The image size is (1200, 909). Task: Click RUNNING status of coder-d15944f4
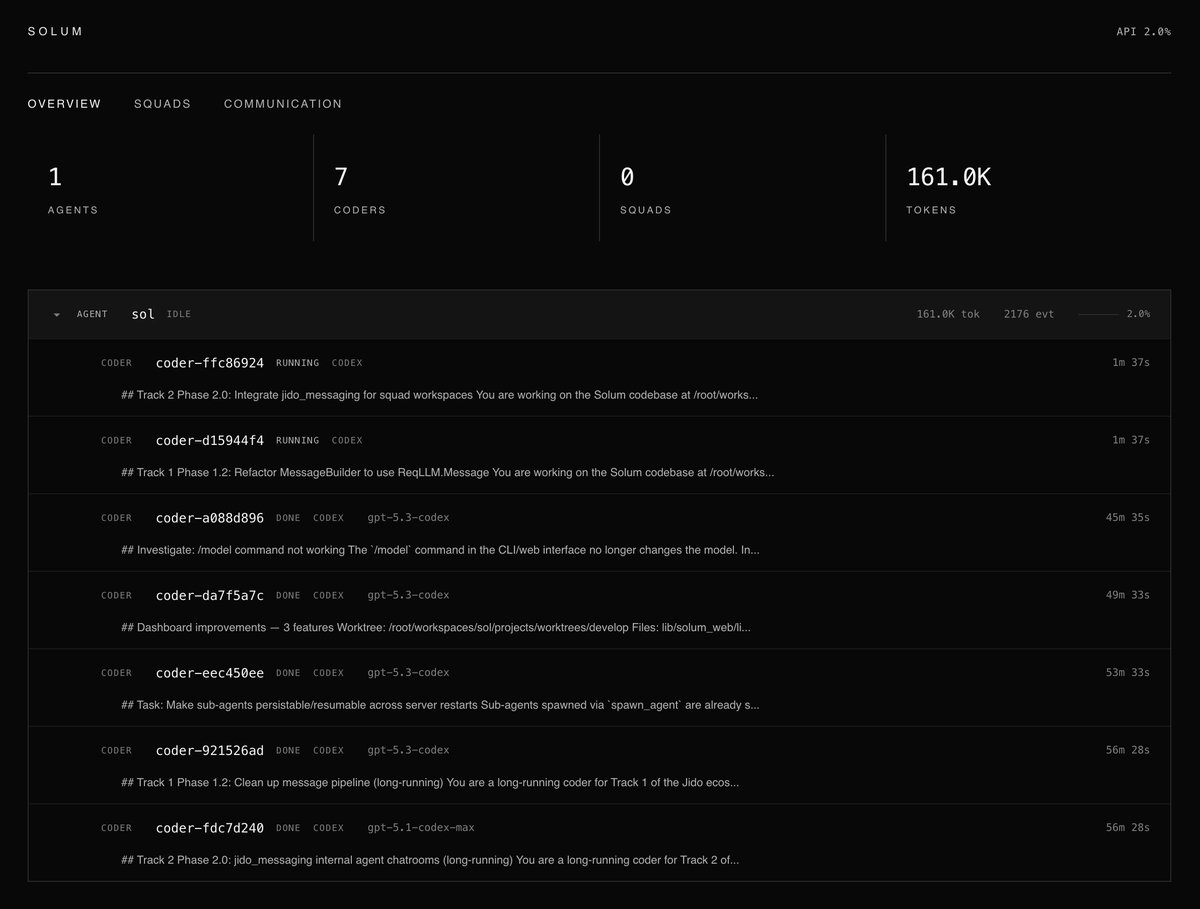[298, 440]
